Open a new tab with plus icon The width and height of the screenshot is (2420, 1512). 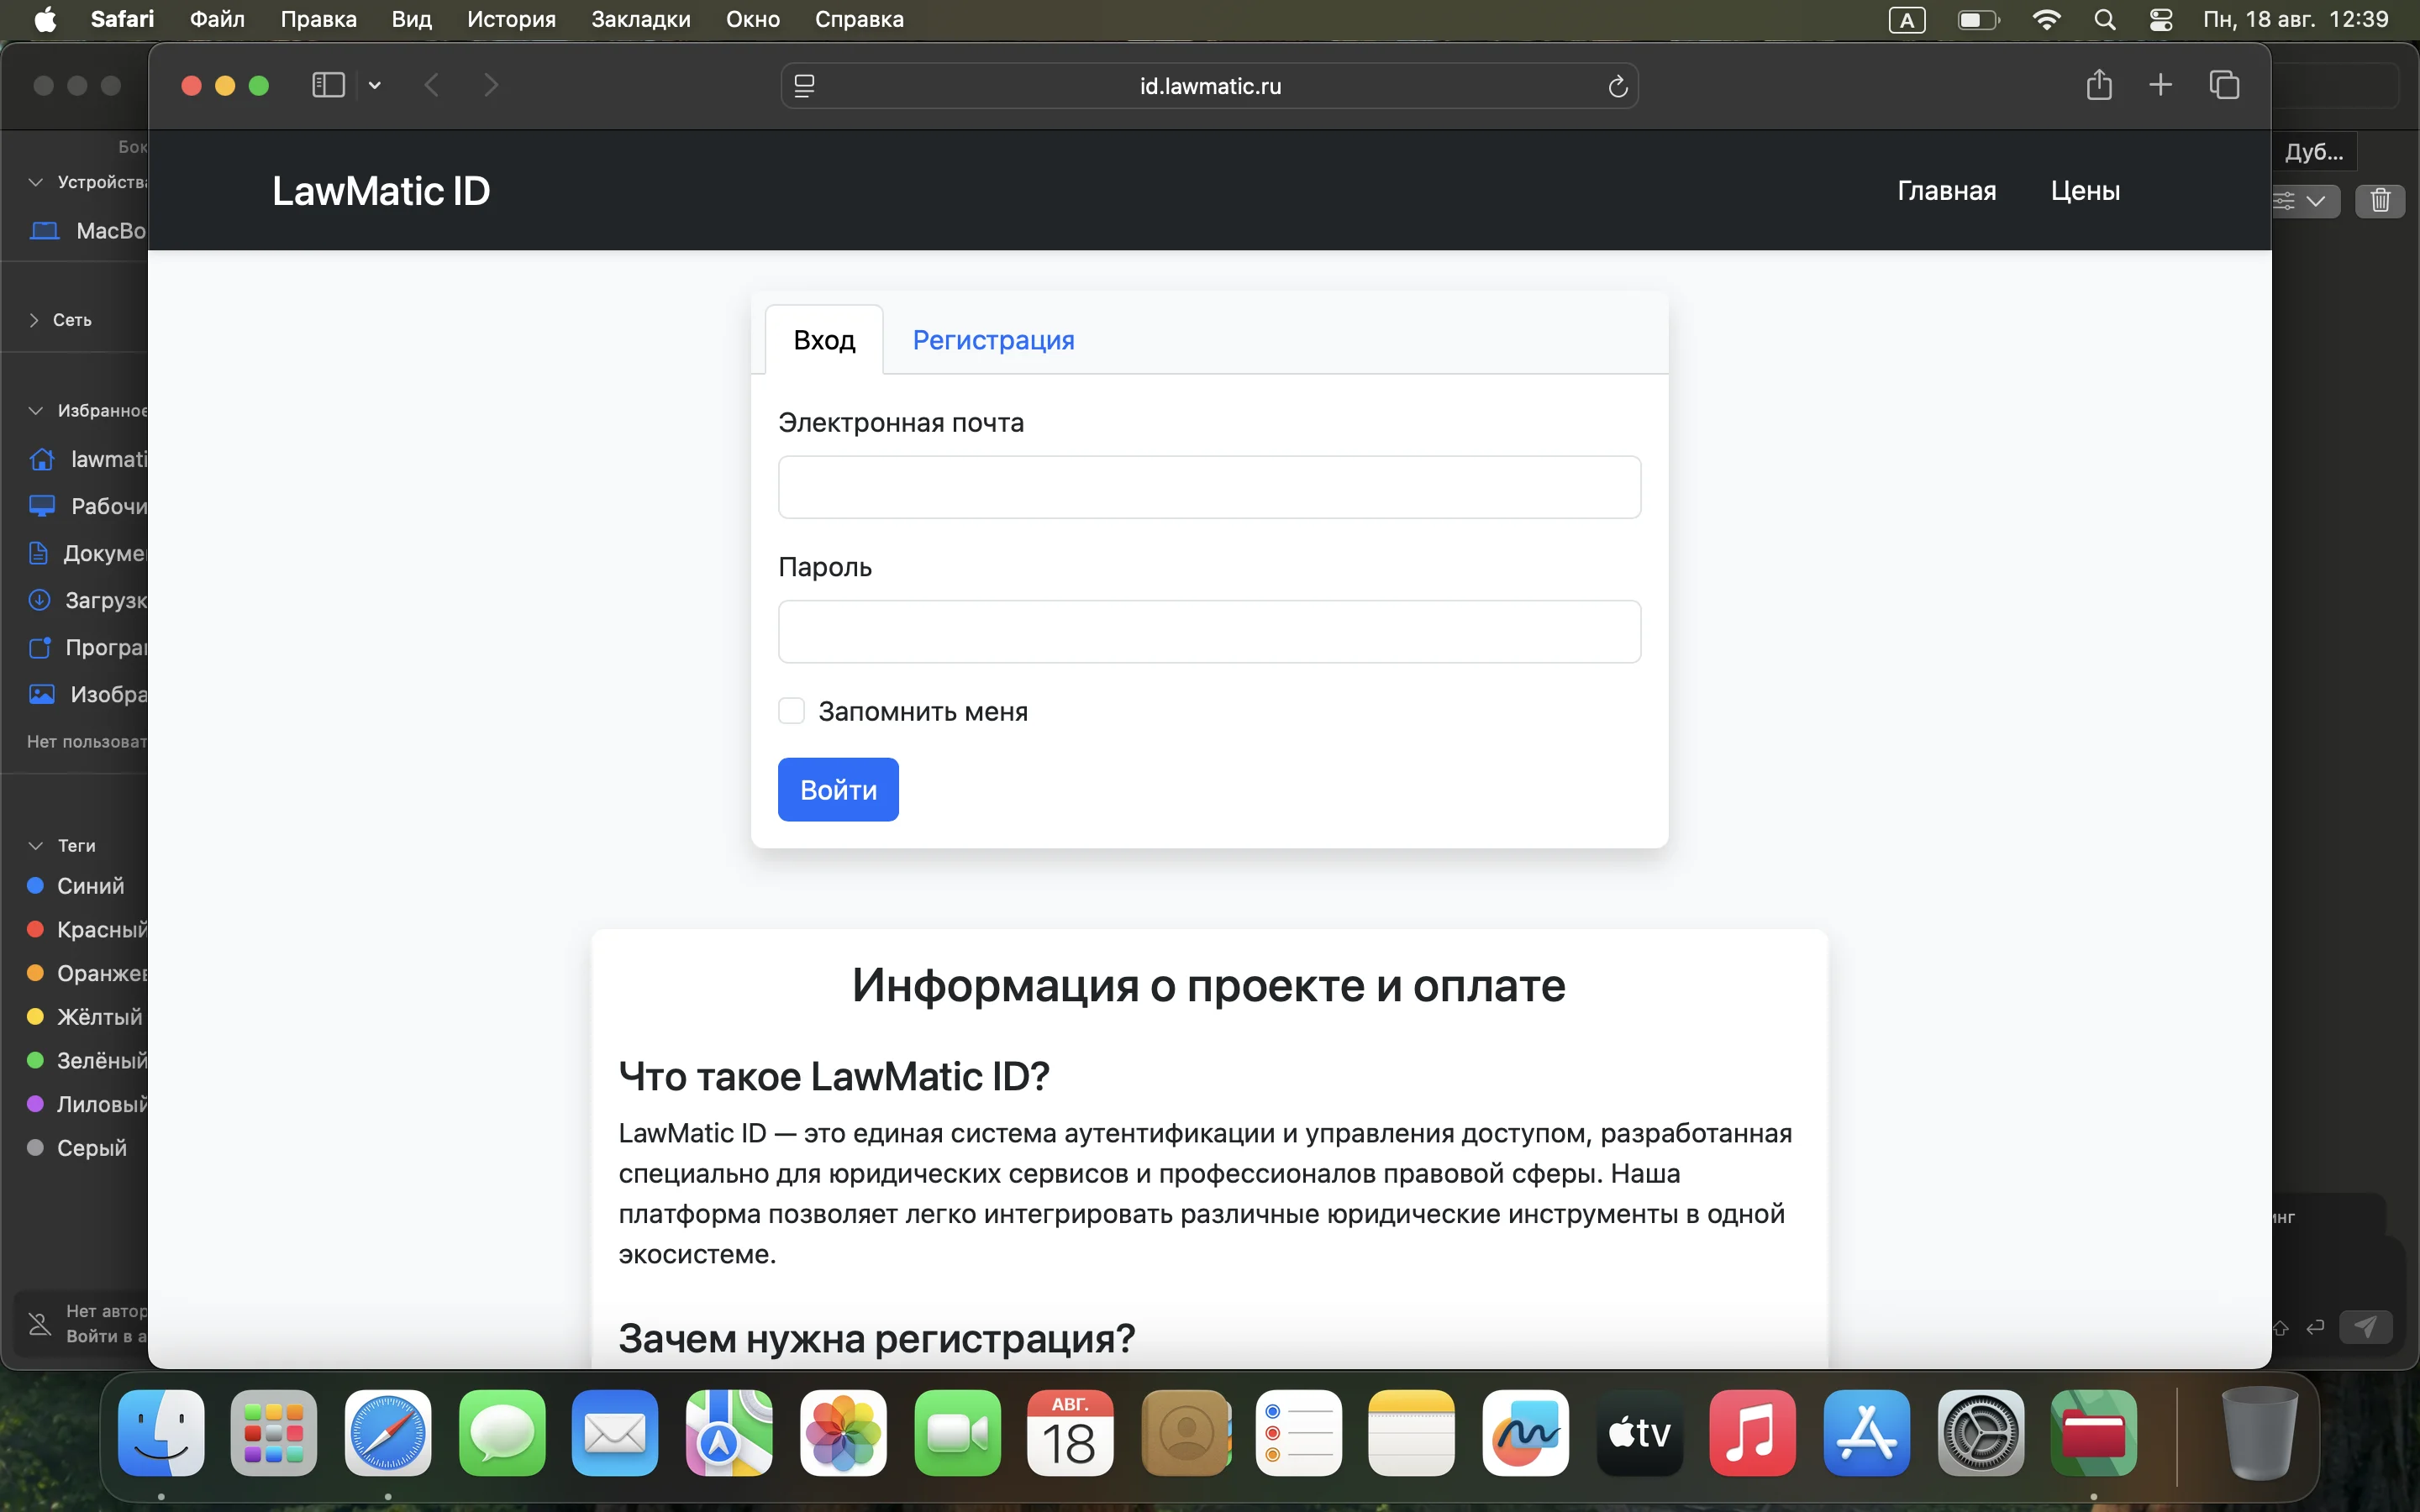coord(2160,85)
